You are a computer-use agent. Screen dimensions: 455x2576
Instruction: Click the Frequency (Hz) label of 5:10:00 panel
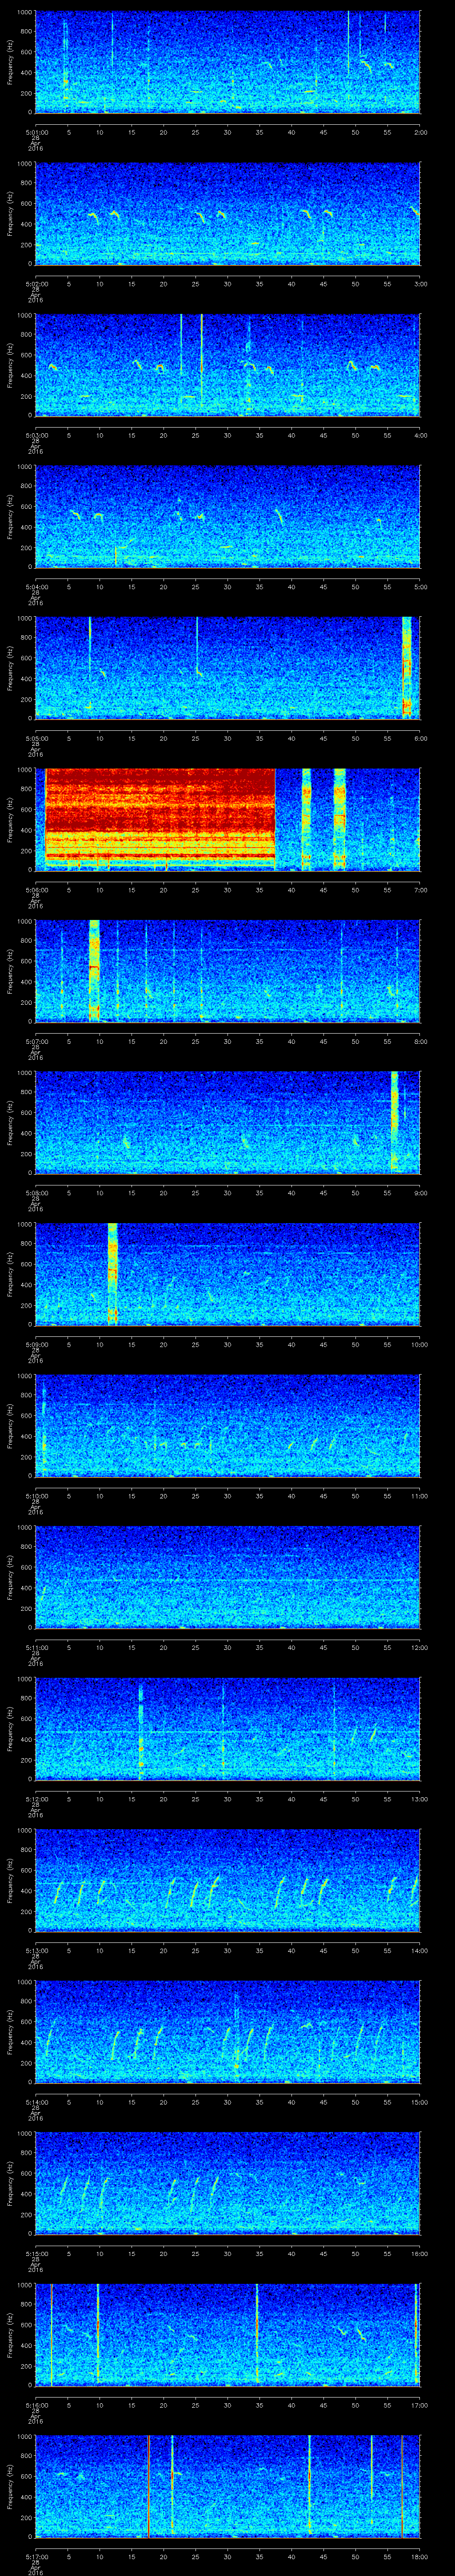point(10,1426)
